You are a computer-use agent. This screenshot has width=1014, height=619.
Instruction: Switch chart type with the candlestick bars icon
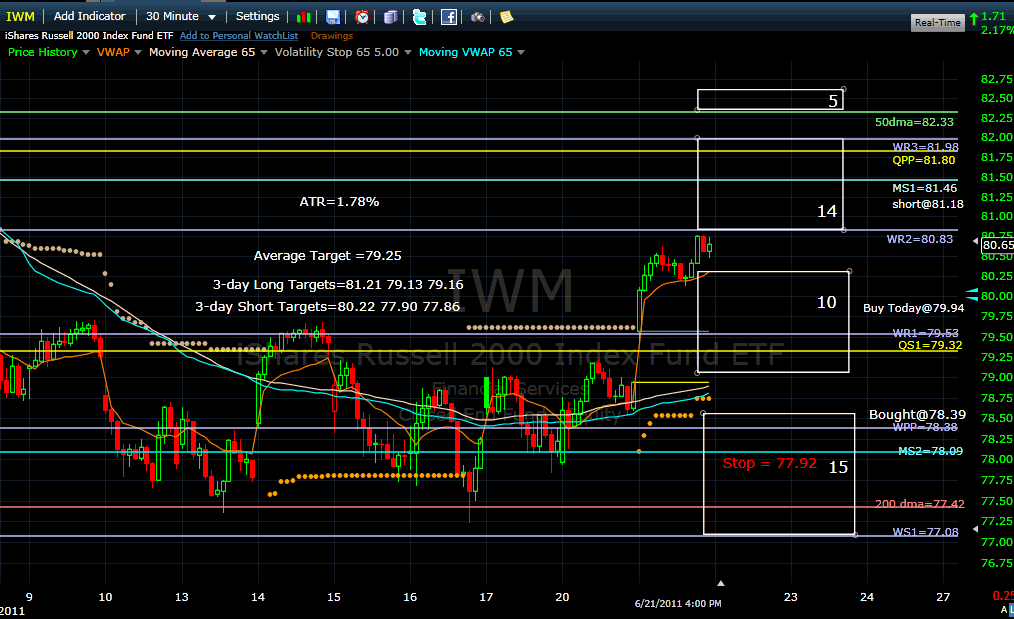click(303, 17)
